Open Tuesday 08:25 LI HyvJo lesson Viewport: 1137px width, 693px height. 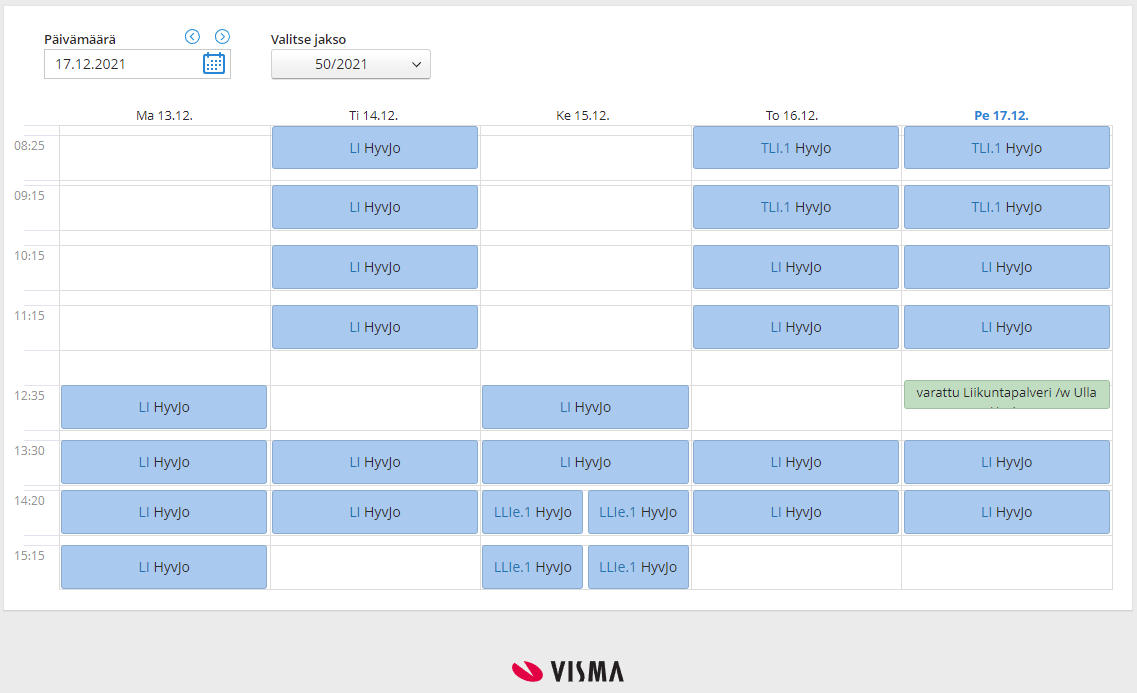point(375,148)
